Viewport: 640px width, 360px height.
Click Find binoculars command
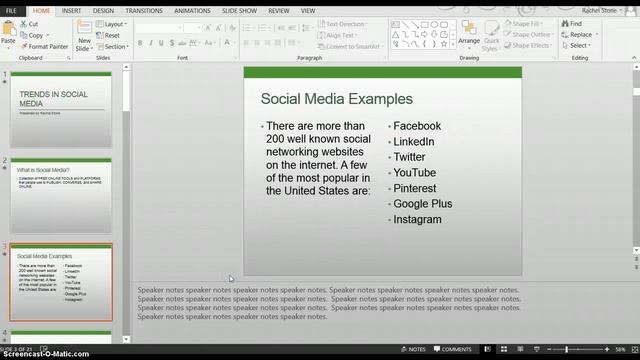(x=571, y=24)
